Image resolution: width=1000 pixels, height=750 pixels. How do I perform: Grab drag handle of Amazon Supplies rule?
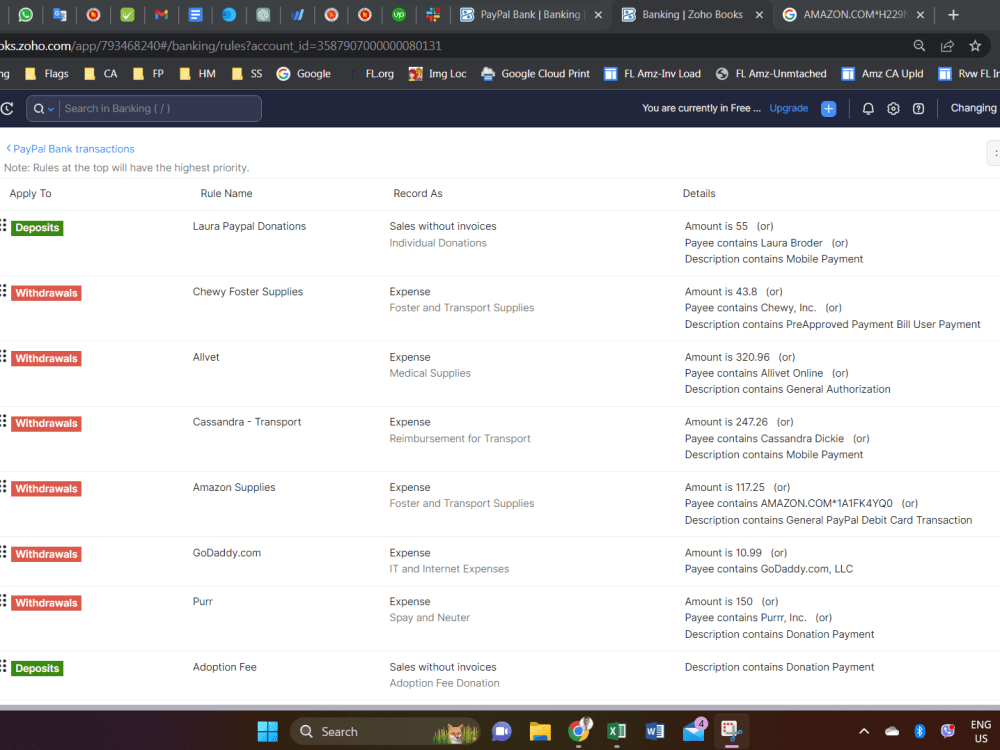3,487
